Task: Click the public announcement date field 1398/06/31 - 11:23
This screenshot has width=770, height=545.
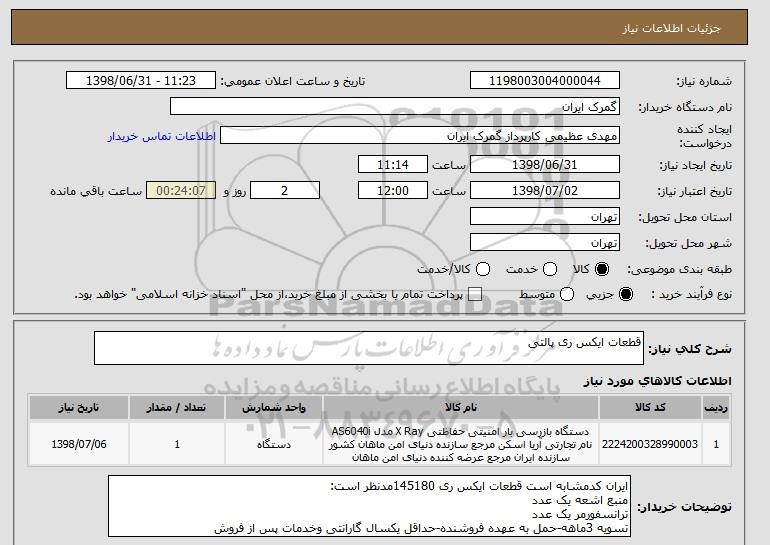Action: [x=141, y=81]
